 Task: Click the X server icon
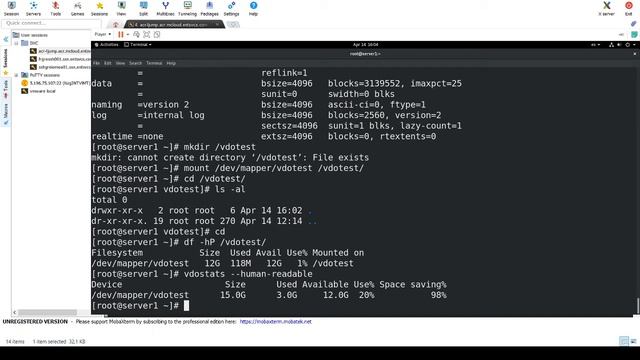tap(607, 8)
